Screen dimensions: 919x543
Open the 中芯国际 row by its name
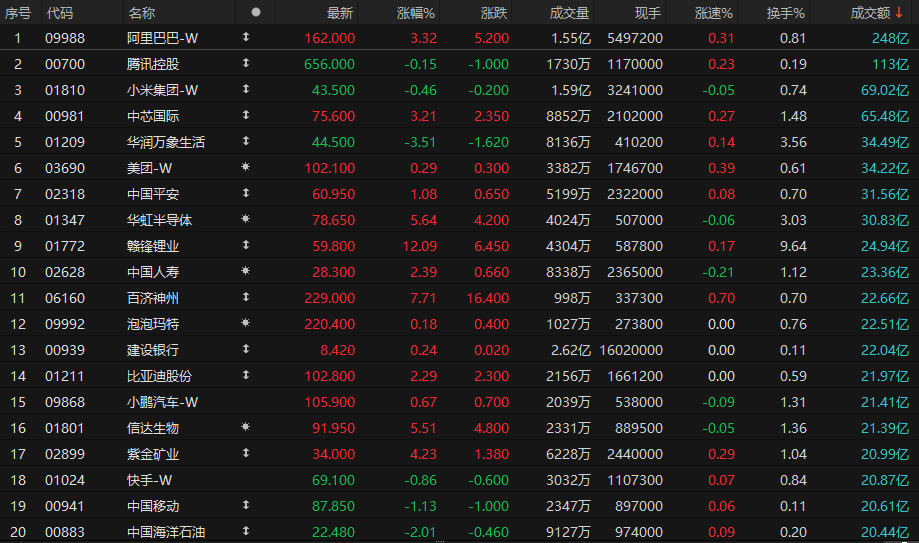[153, 116]
